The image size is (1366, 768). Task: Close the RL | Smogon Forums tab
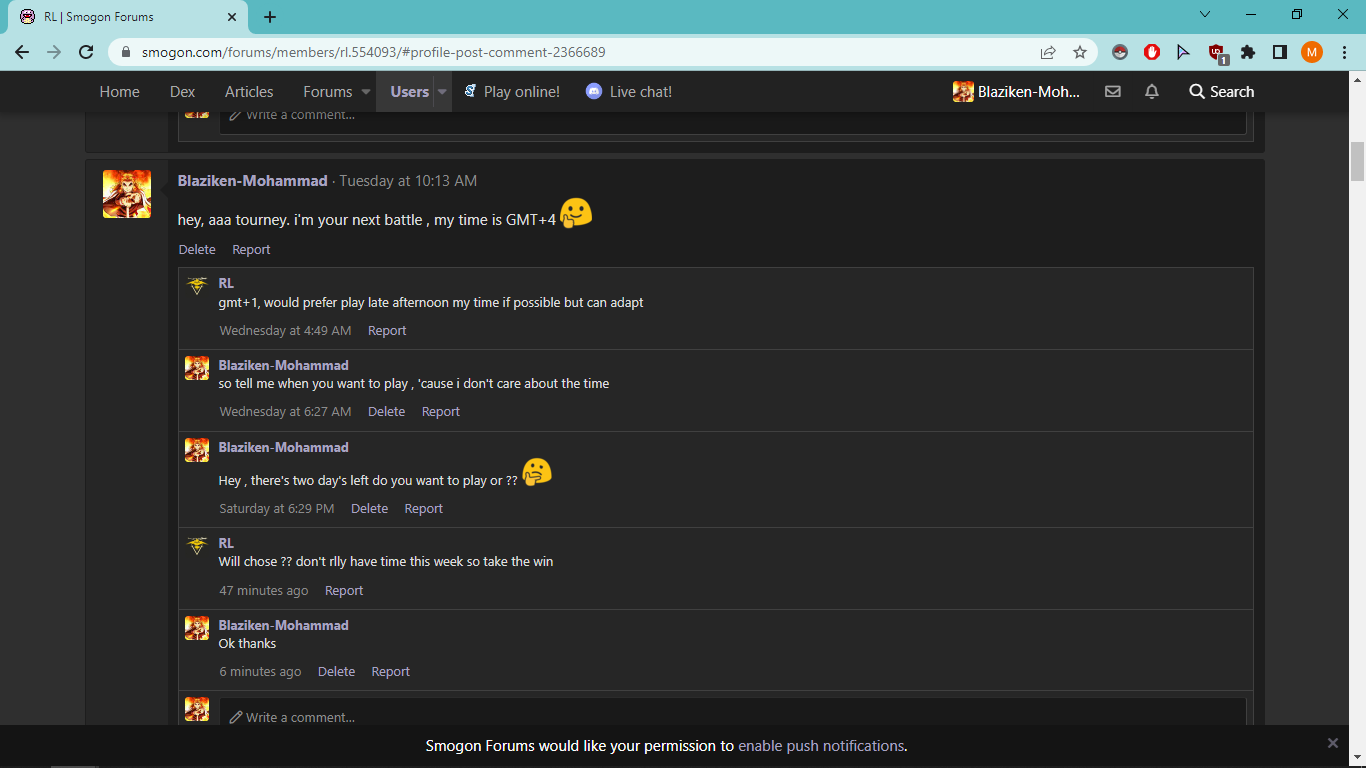231,17
